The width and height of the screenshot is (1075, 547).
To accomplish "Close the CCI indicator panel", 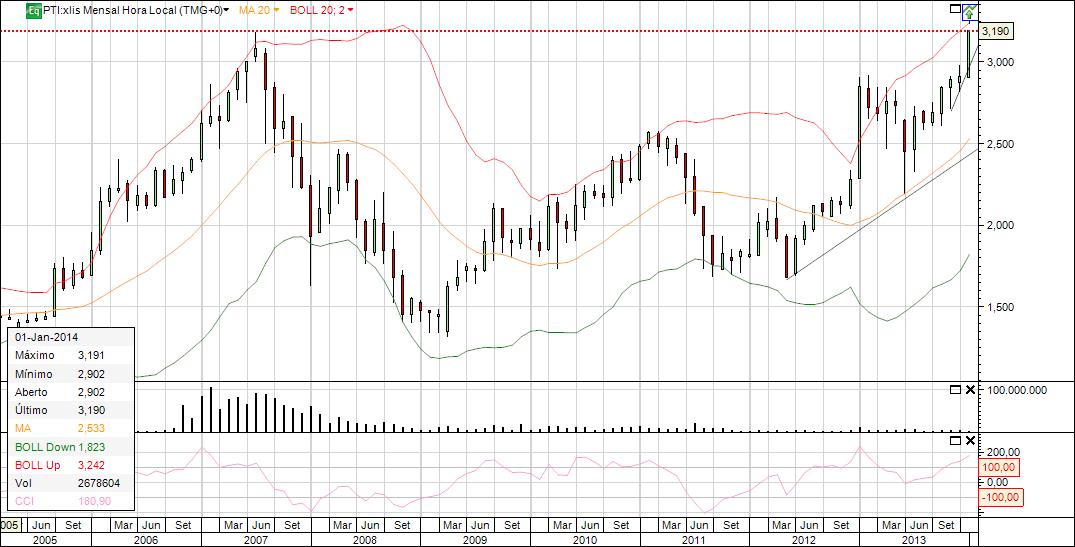I will (x=970, y=439).
